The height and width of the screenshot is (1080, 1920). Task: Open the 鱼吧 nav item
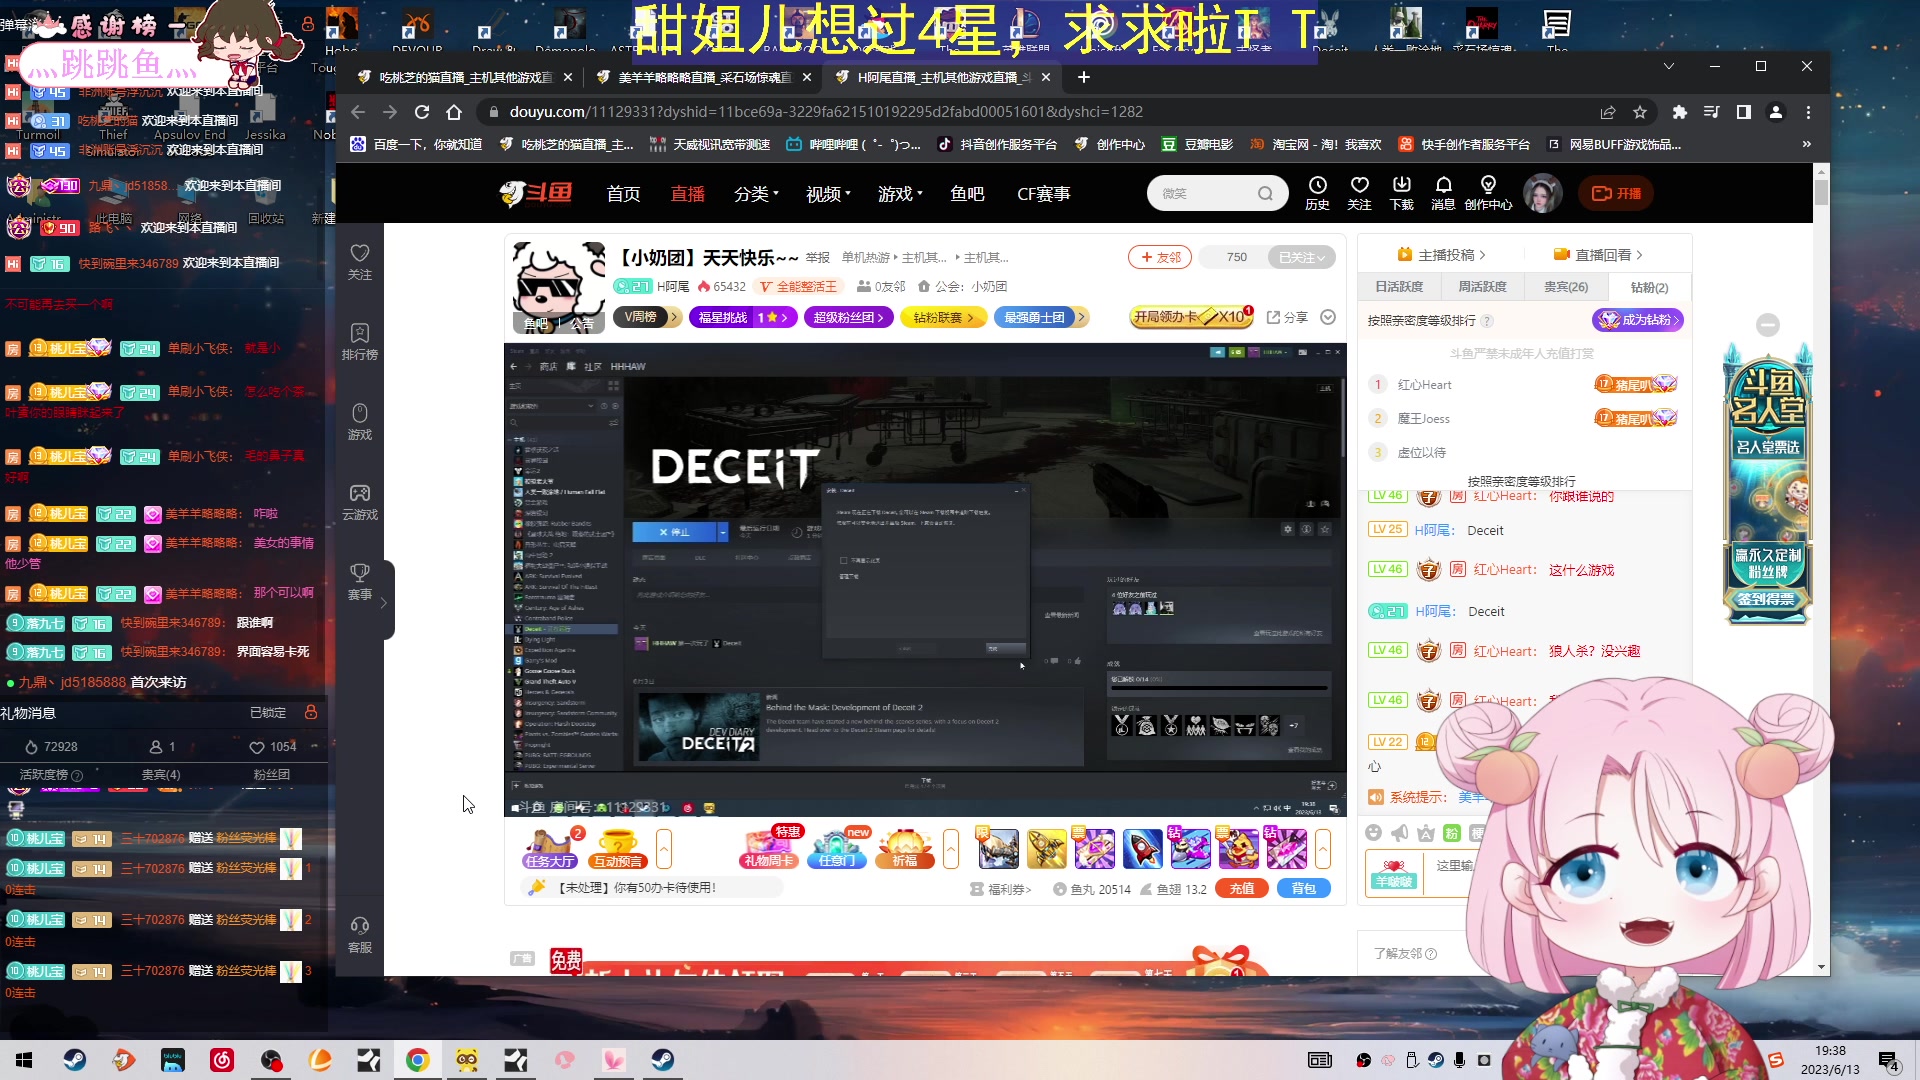tap(967, 194)
